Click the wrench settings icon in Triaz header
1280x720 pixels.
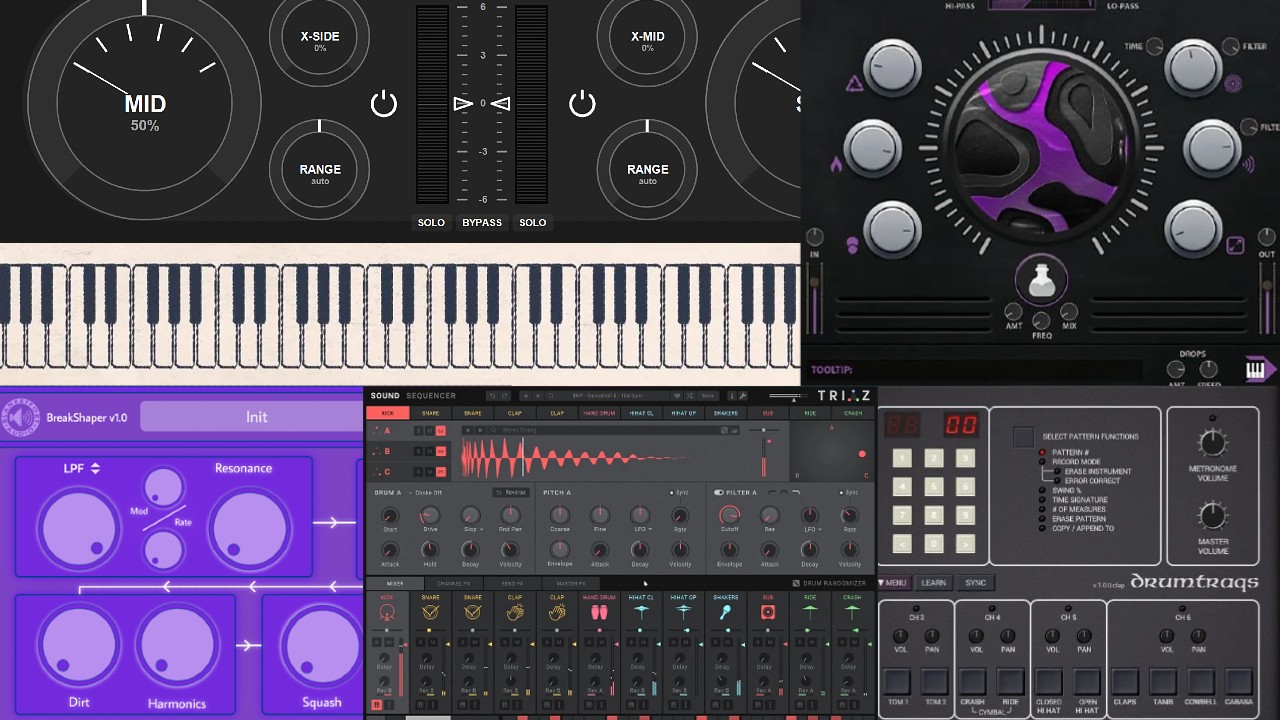coord(743,395)
